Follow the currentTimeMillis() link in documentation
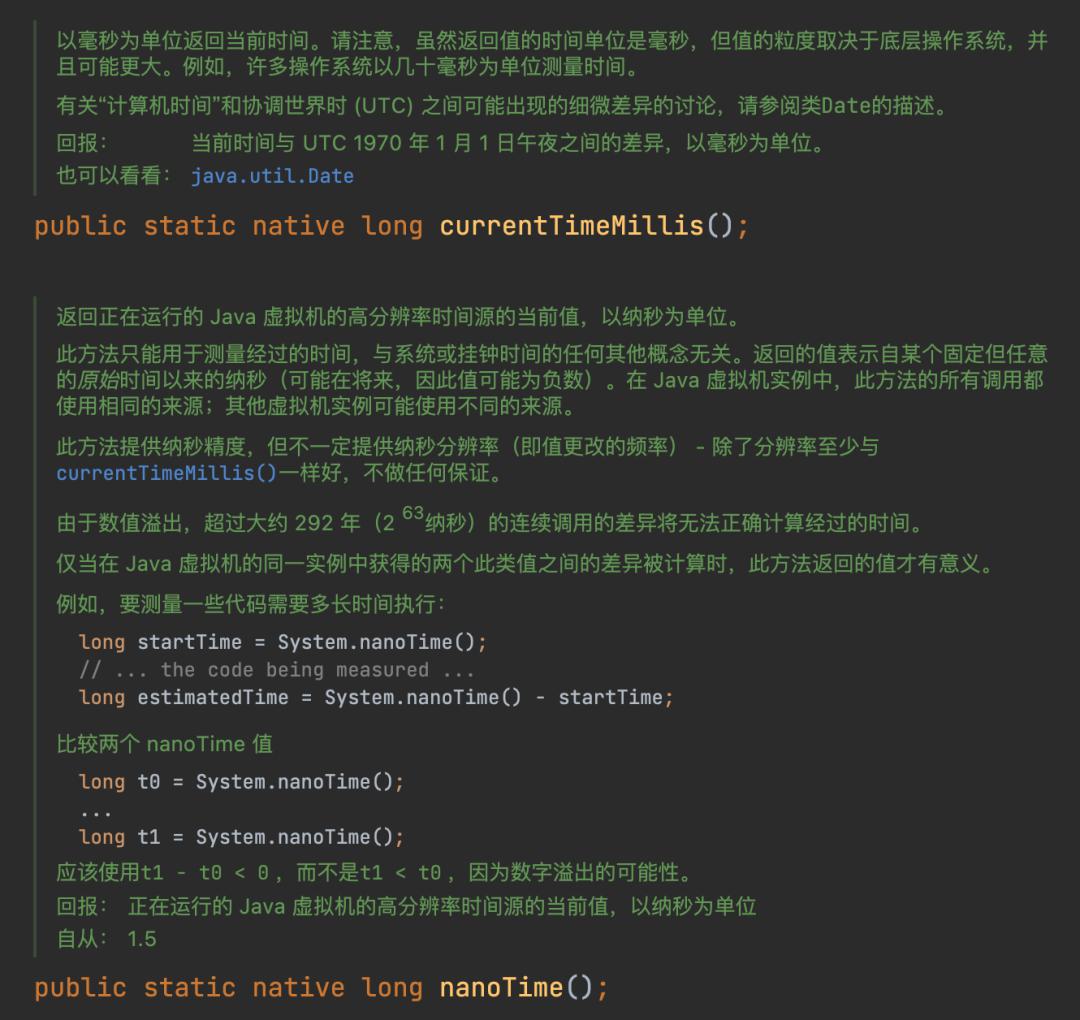This screenshot has width=1080, height=1020. coord(166,473)
